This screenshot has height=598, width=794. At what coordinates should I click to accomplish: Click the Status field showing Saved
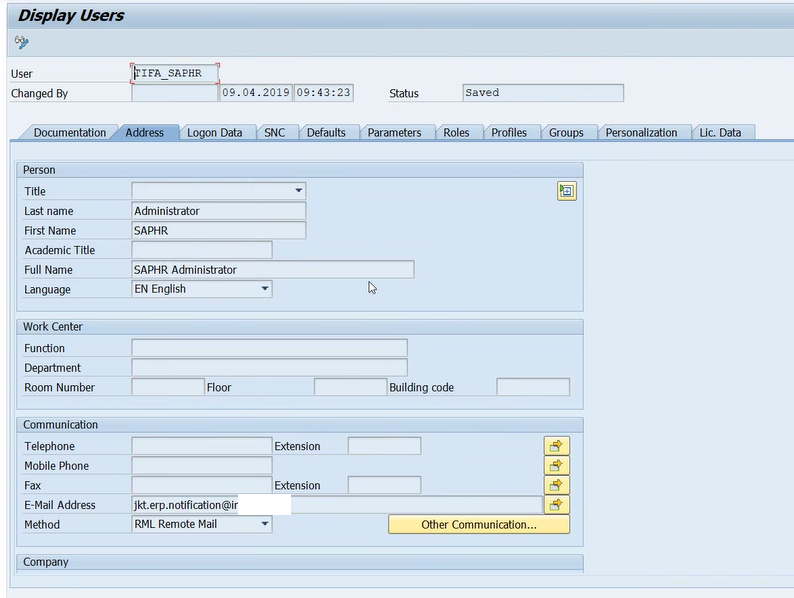[x=543, y=93]
